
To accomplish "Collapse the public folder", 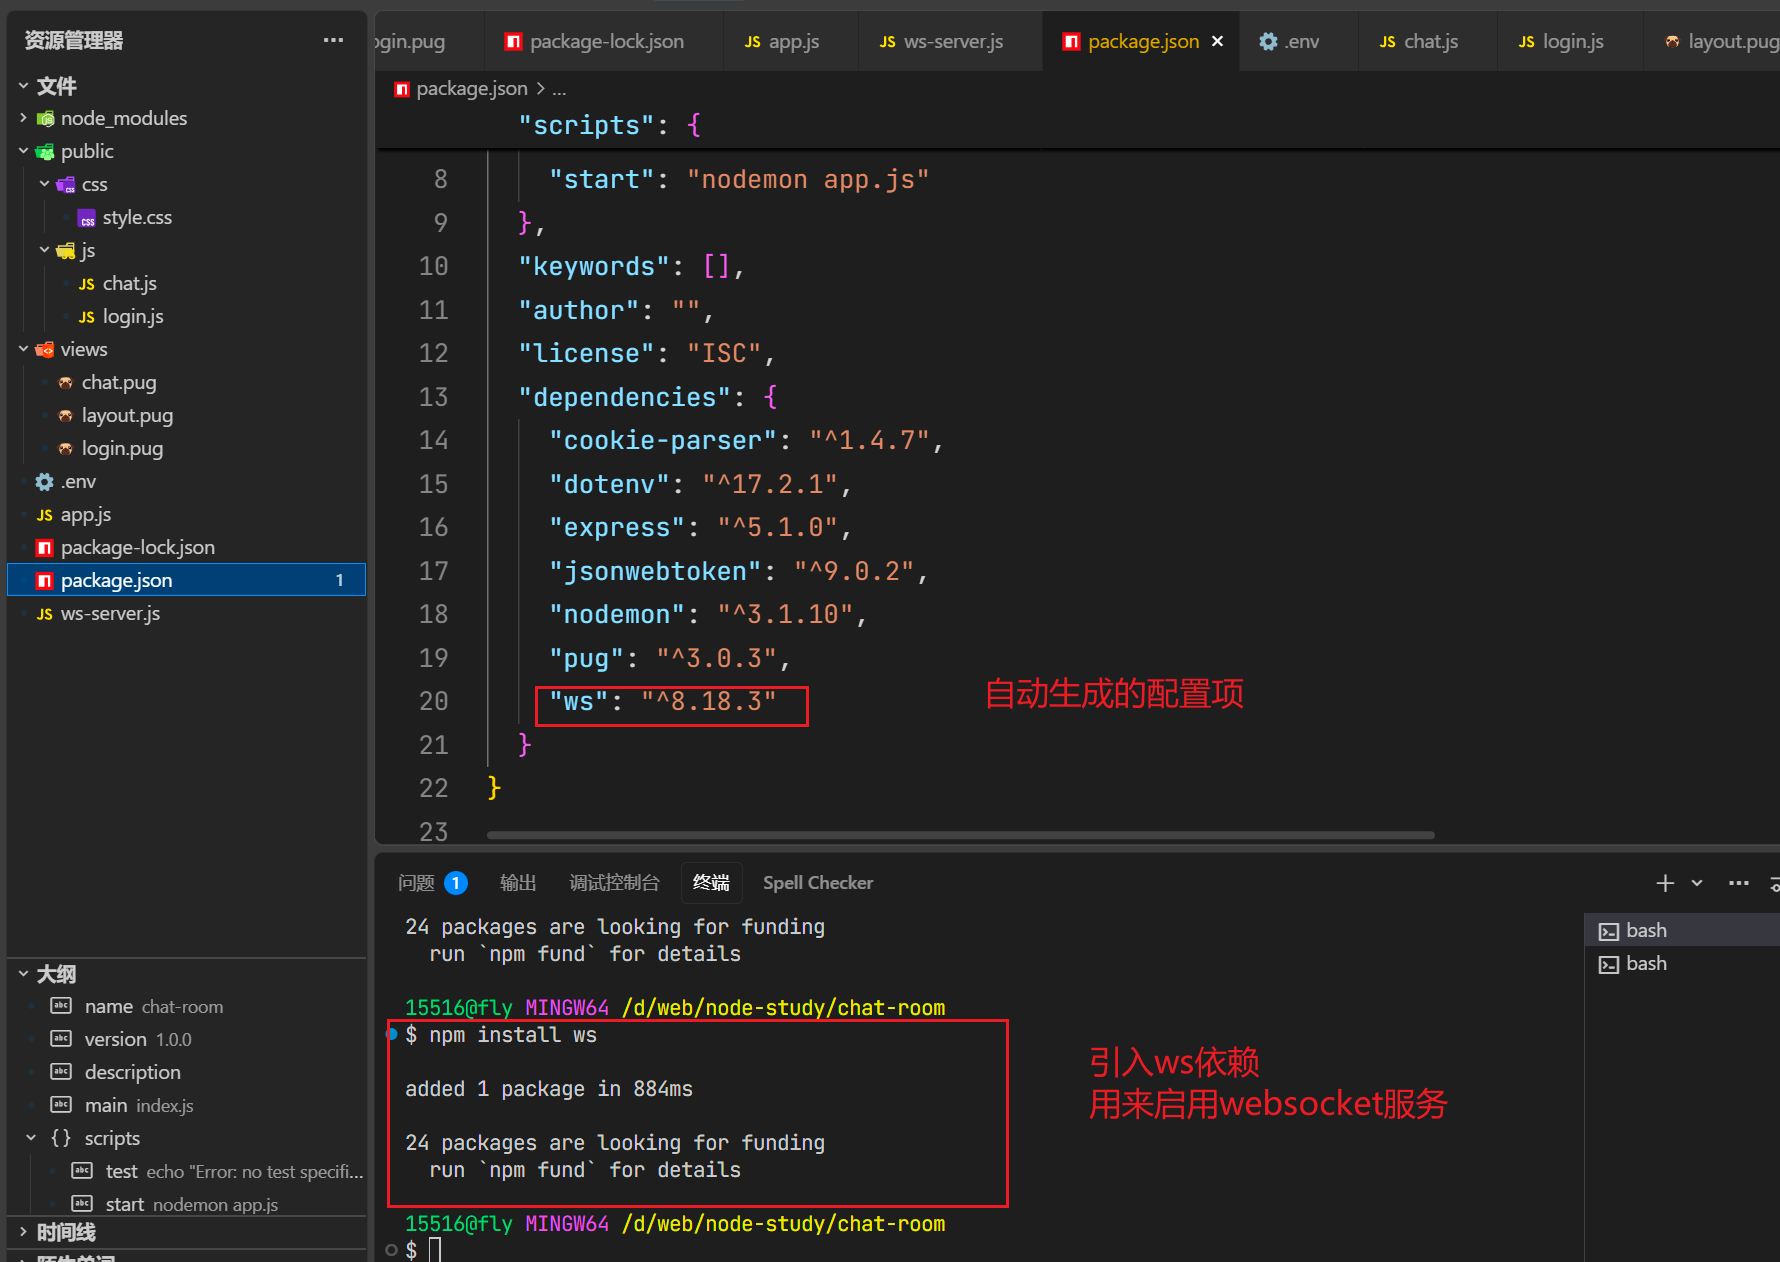I will [23, 151].
